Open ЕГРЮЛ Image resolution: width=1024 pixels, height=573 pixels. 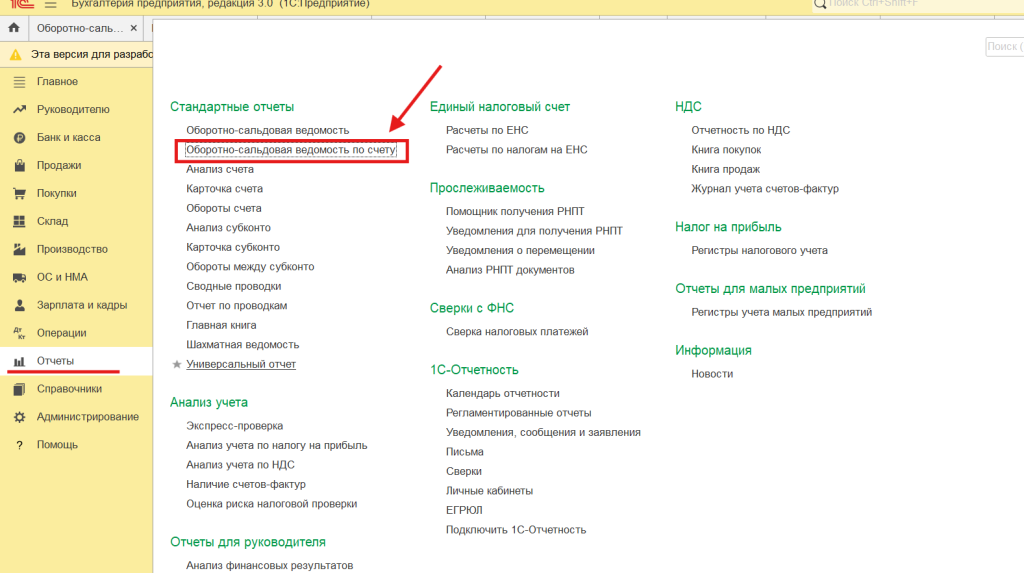coord(464,510)
